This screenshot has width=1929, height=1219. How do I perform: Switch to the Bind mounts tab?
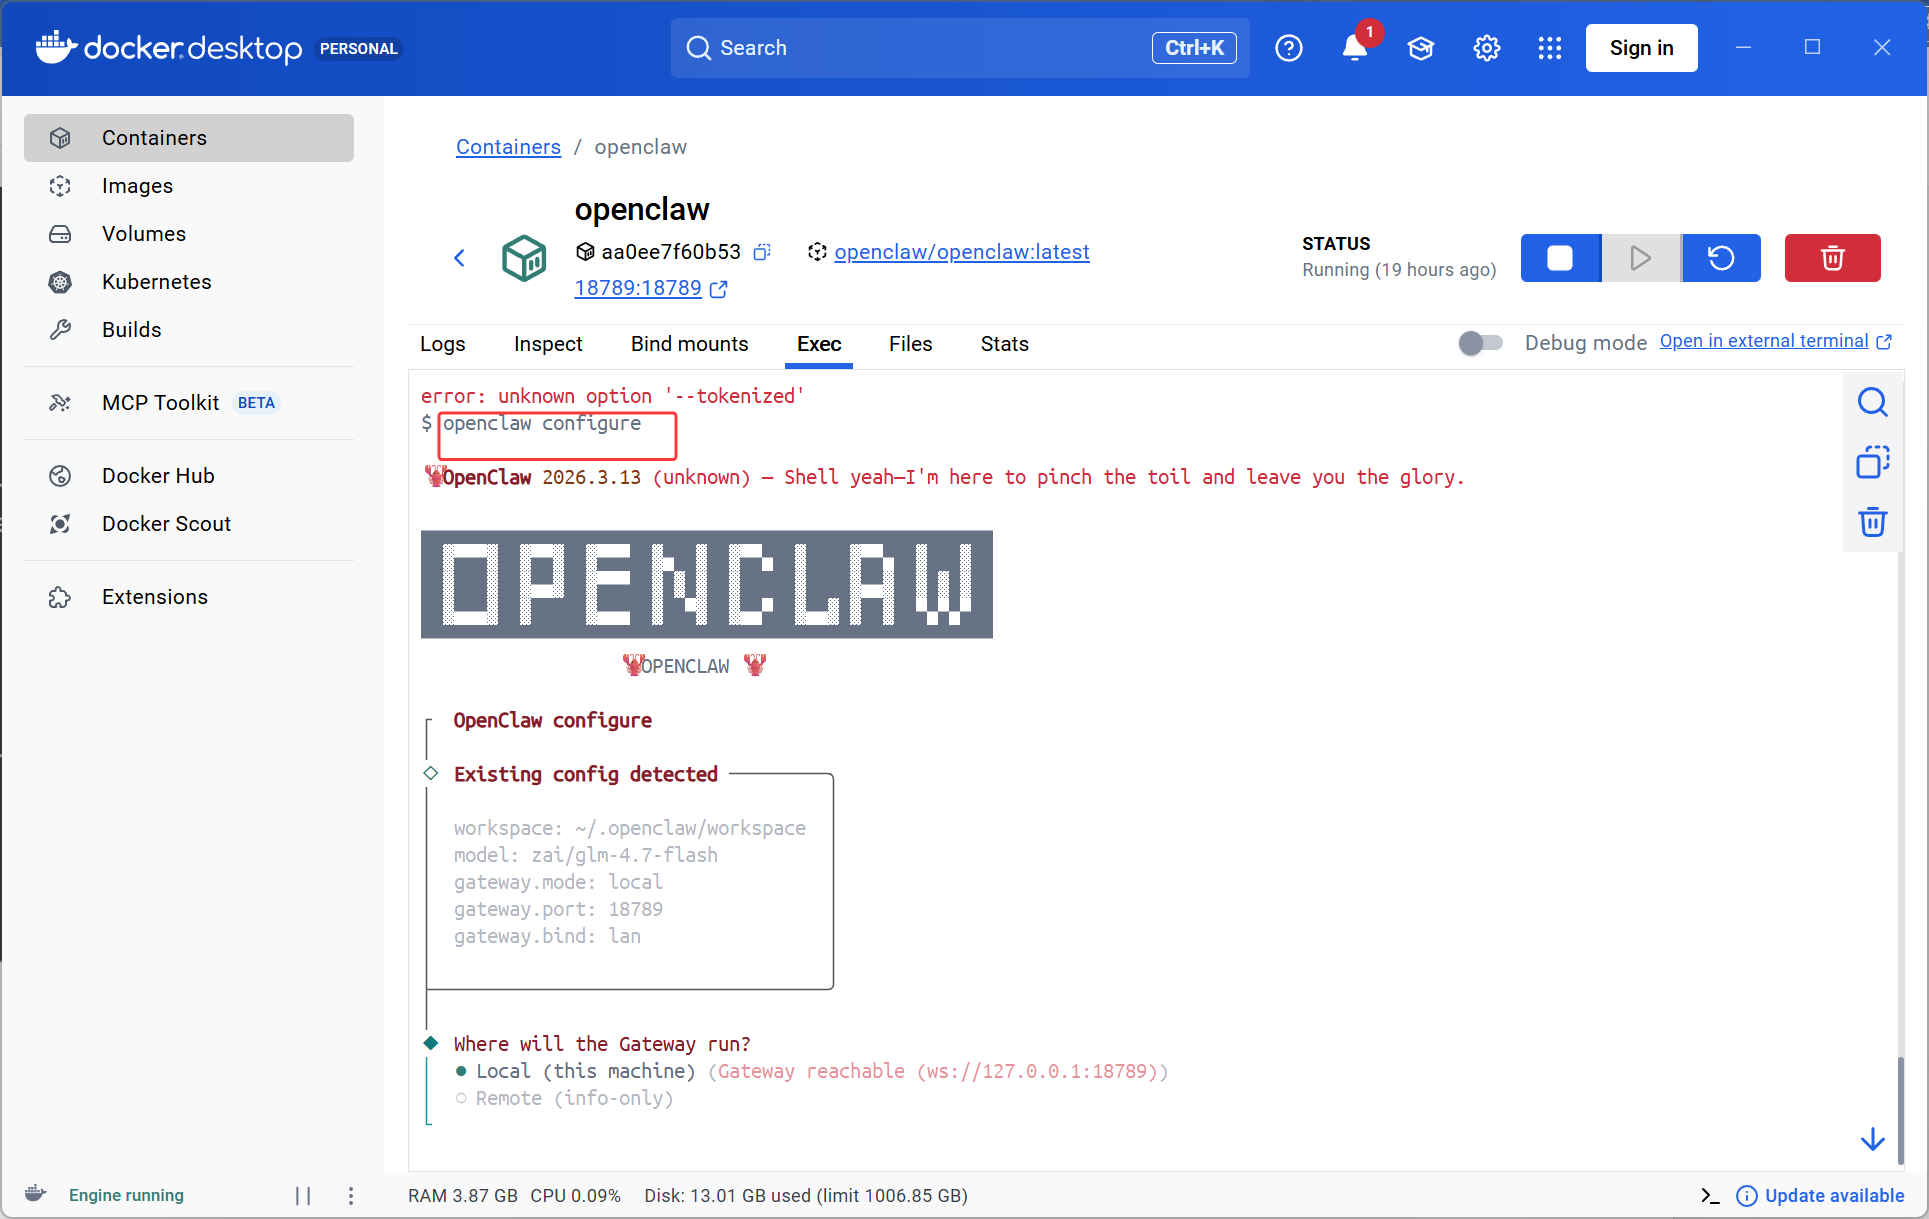[690, 344]
